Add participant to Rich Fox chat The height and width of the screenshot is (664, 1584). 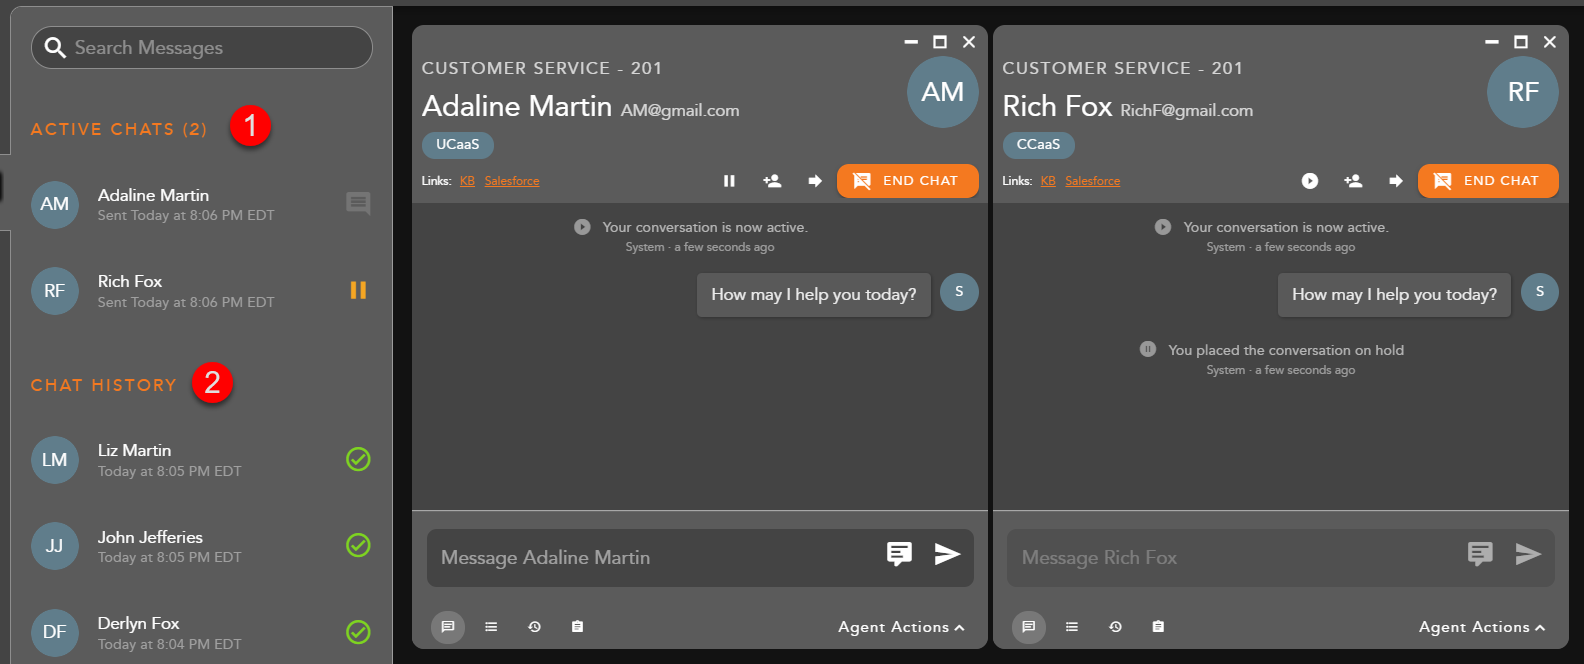1353,181
